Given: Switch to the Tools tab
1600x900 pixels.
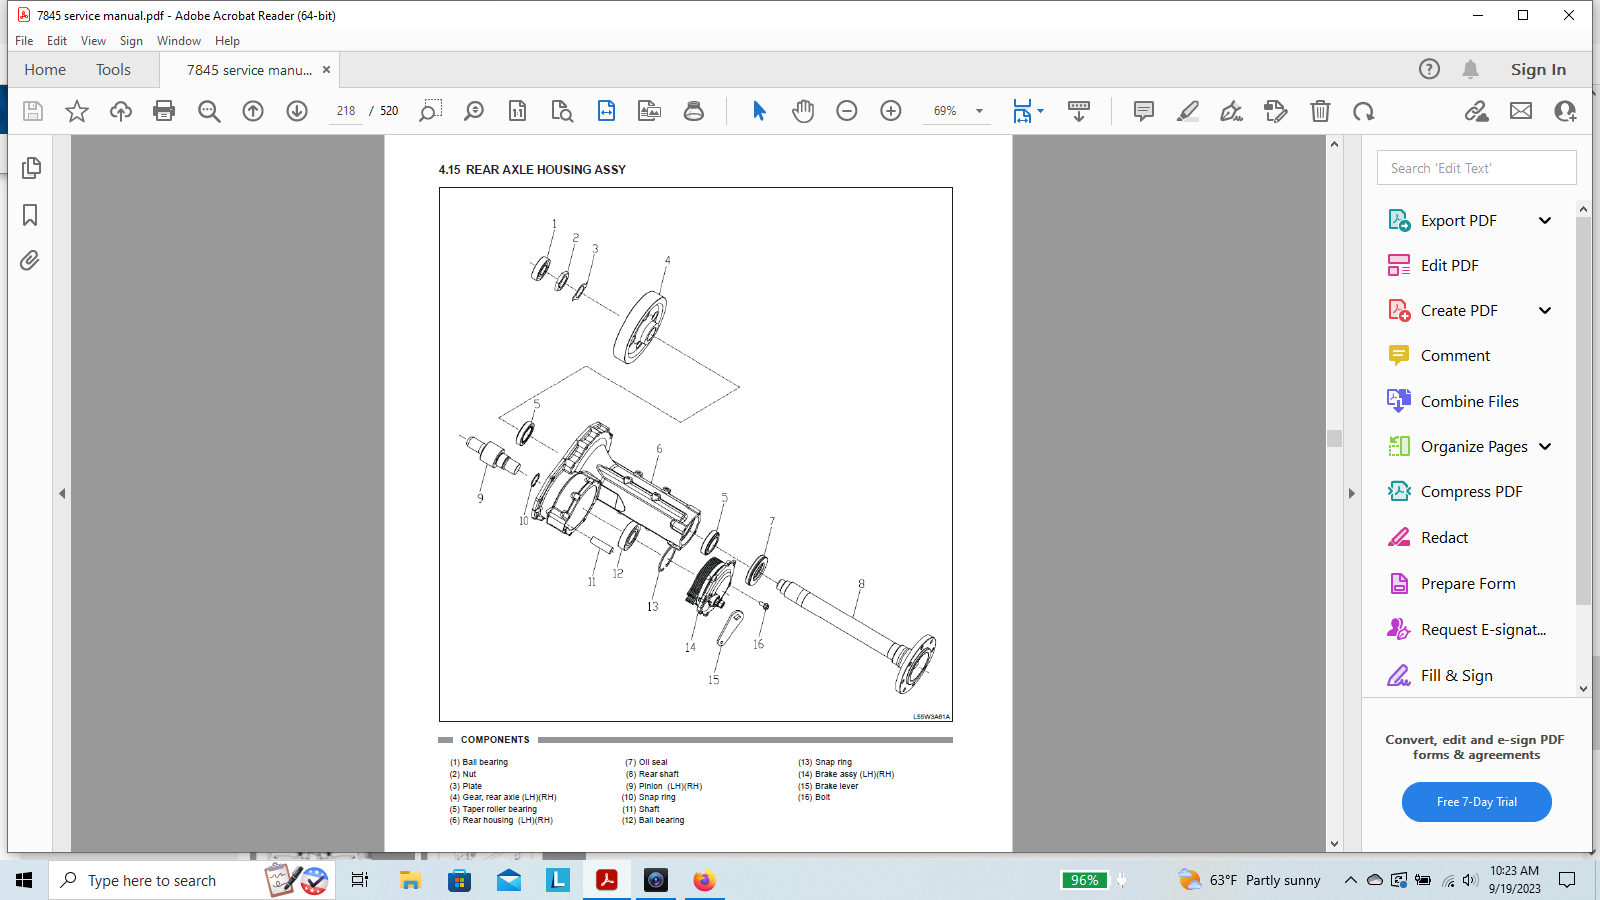Looking at the screenshot, I should (x=113, y=70).
